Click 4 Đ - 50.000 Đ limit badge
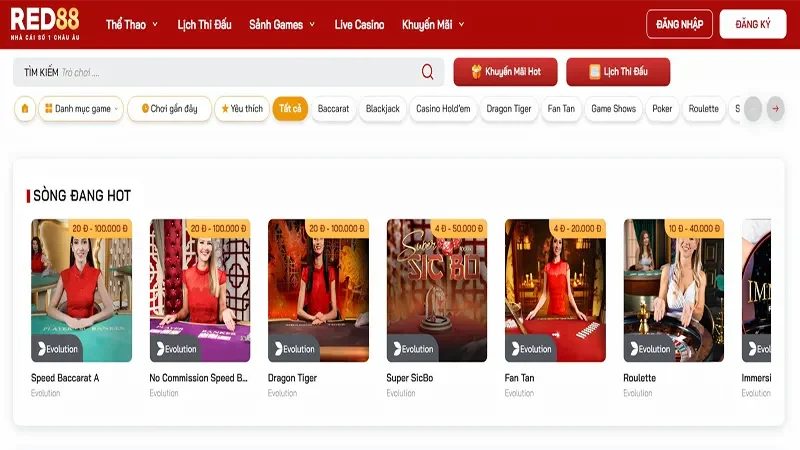Viewport: 800px width, 450px height. (459, 229)
